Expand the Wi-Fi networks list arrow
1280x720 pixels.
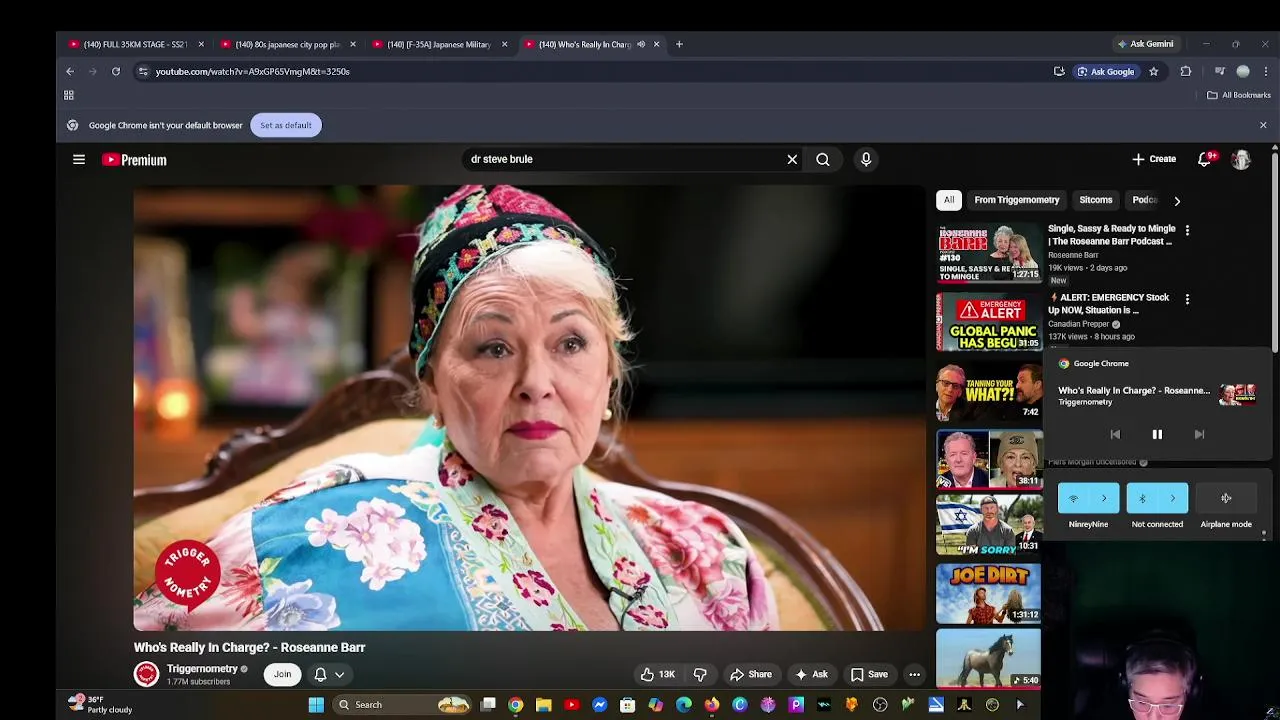coord(1104,498)
